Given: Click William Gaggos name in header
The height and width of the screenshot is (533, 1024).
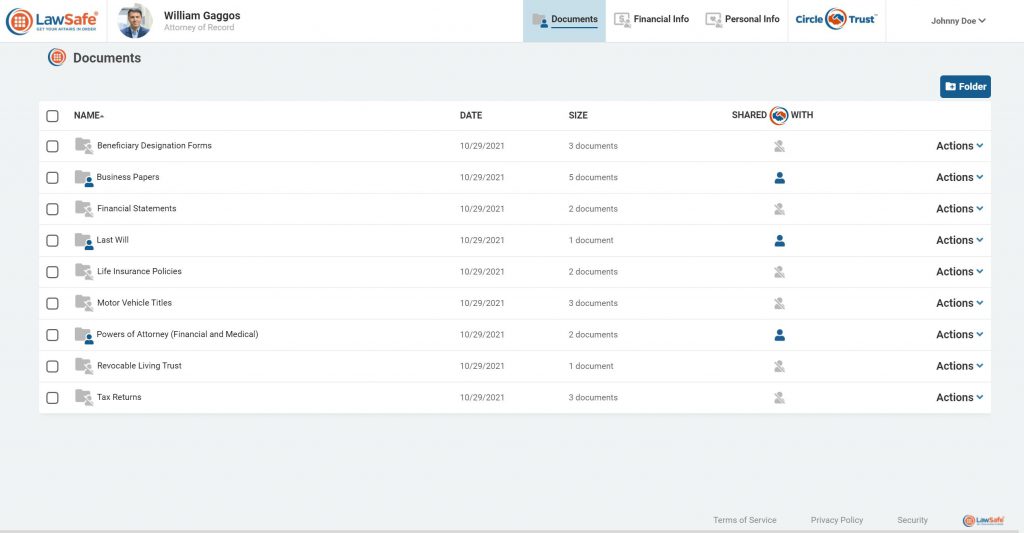Looking at the screenshot, I should pyautogui.click(x=202, y=15).
